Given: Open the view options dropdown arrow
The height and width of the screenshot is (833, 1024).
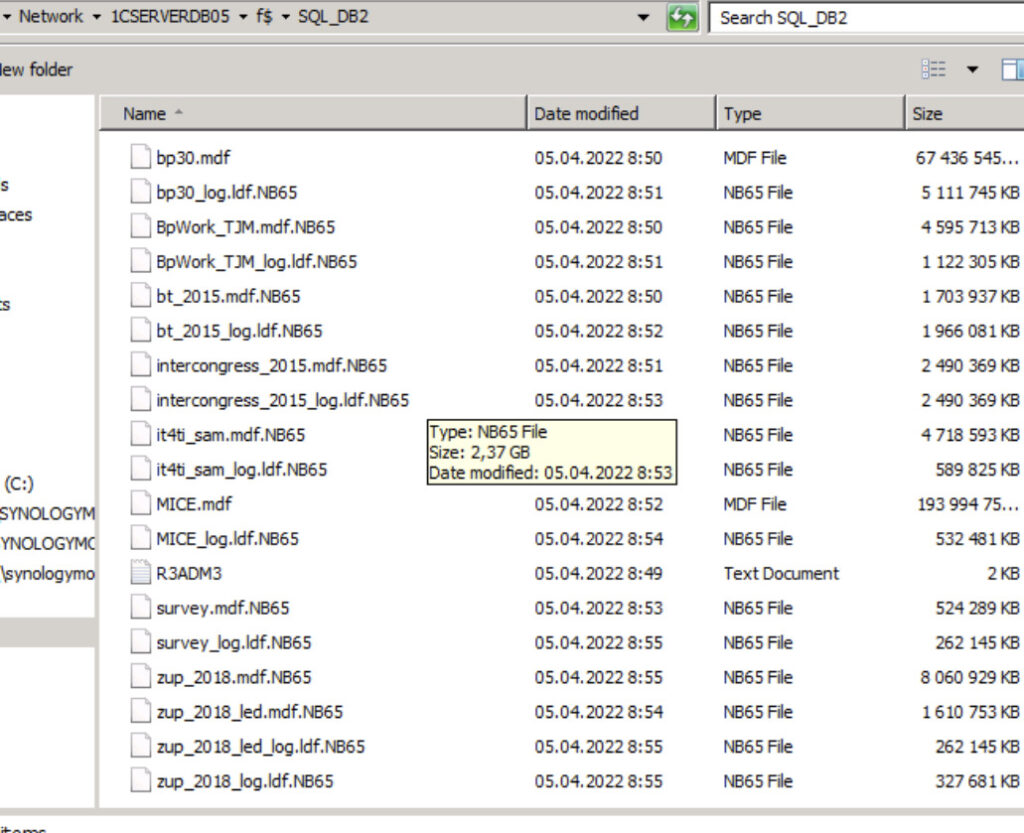Looking at the screenshot, I should point(972,69).
